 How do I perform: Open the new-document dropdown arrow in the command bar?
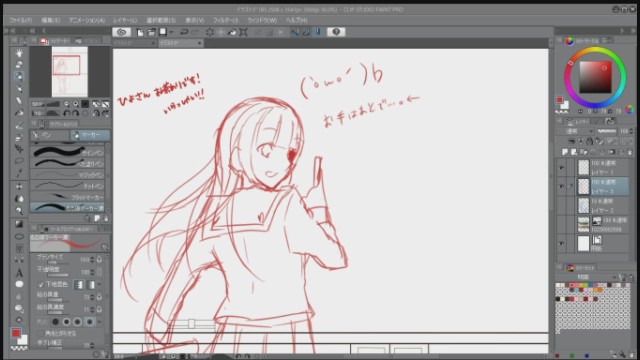(171, 32)
